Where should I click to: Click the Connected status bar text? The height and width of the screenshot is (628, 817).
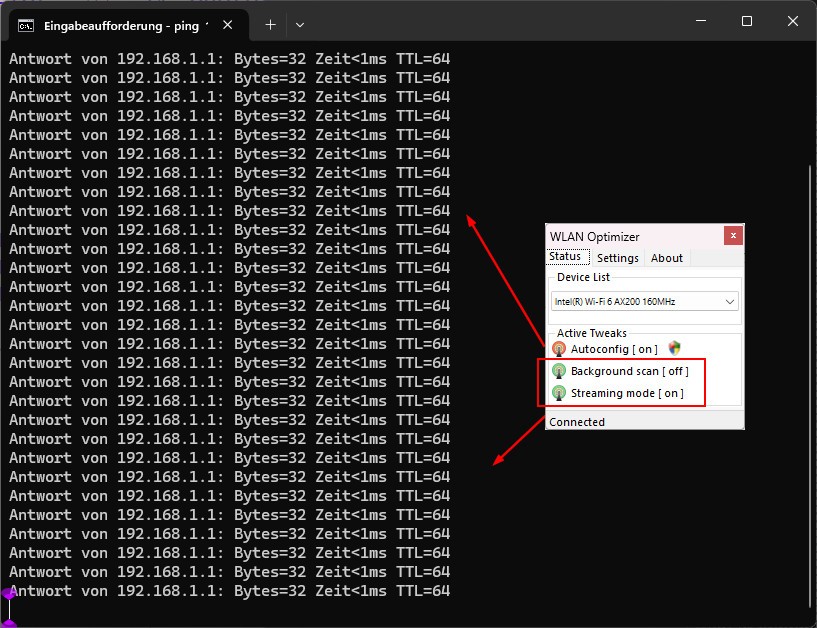[577, 422]
